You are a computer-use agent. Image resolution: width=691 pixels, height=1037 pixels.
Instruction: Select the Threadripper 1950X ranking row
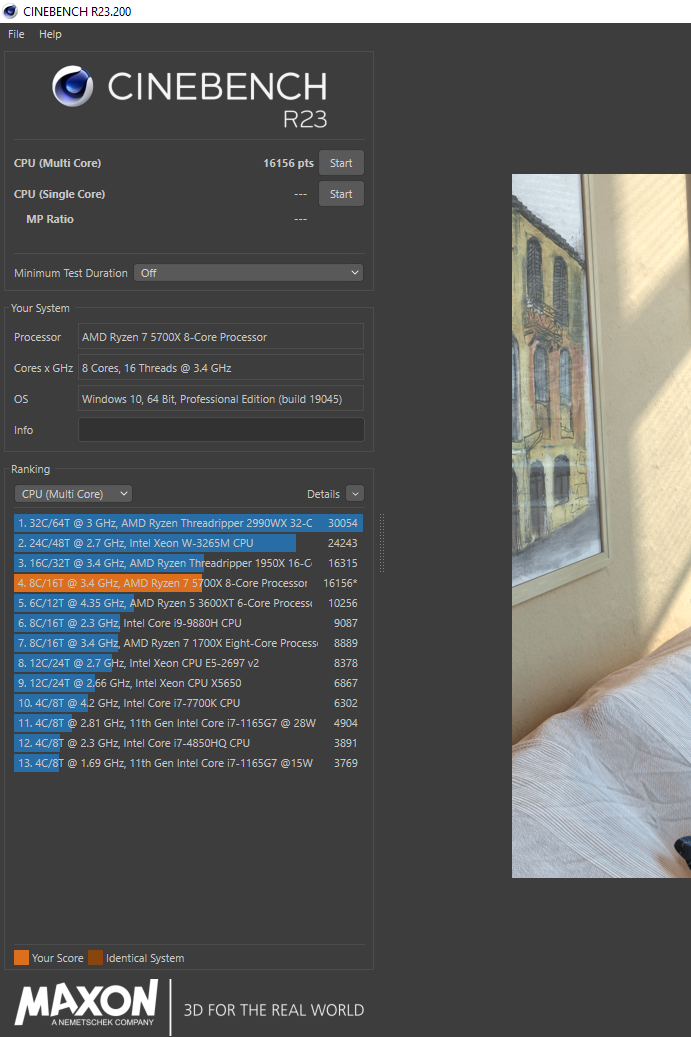[188, 563]
